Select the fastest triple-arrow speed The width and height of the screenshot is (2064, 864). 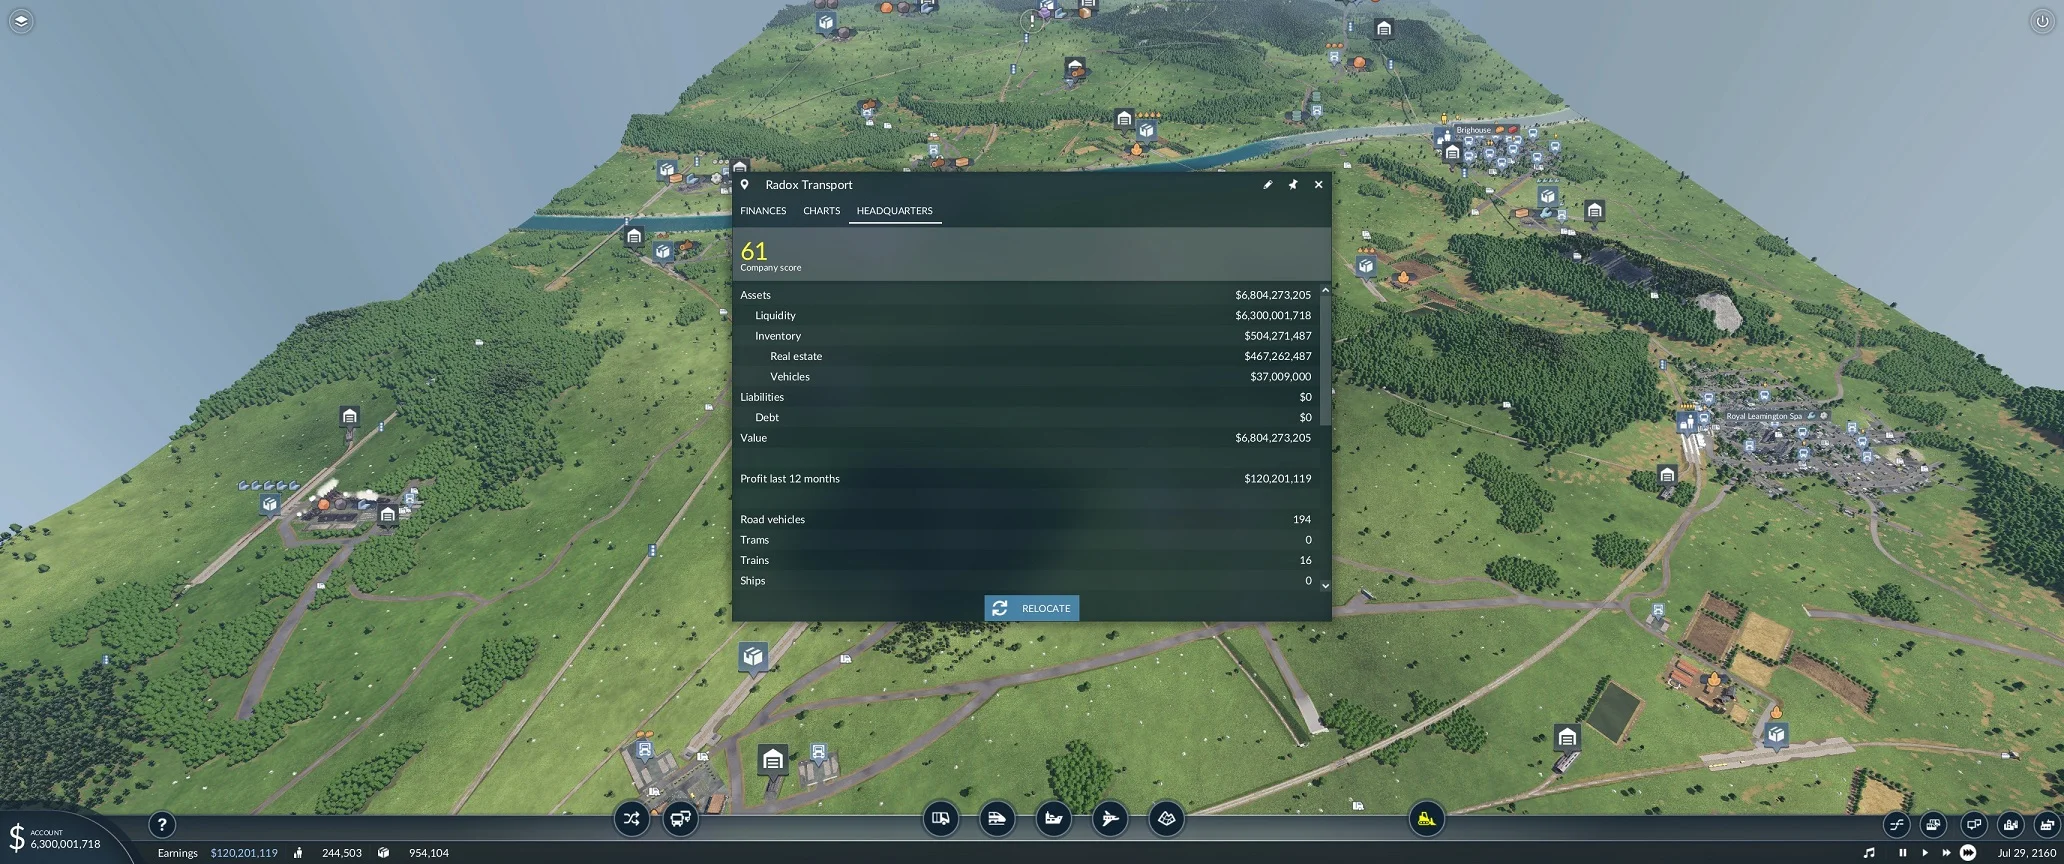pos(1968,853)
